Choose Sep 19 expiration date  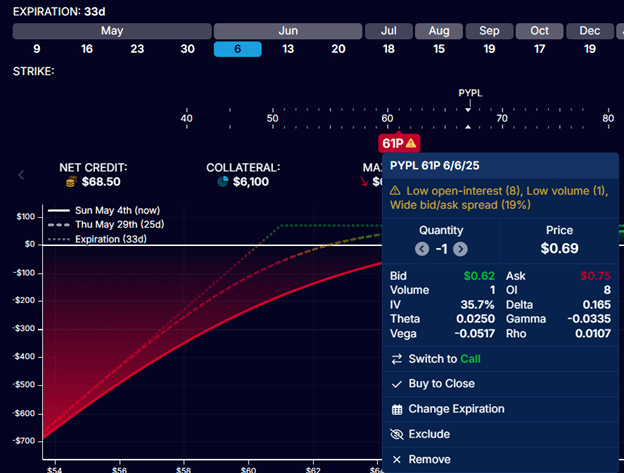[489, 49]
